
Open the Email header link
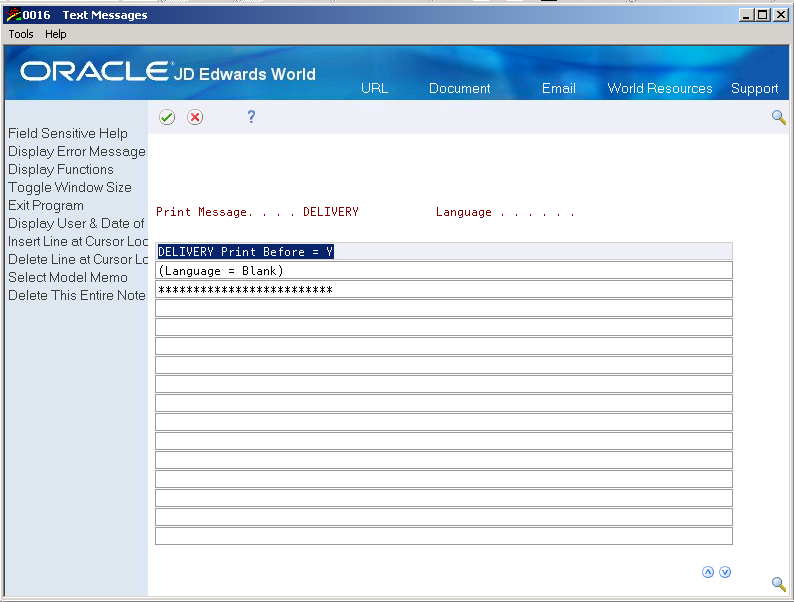click(x=559, y=88)
